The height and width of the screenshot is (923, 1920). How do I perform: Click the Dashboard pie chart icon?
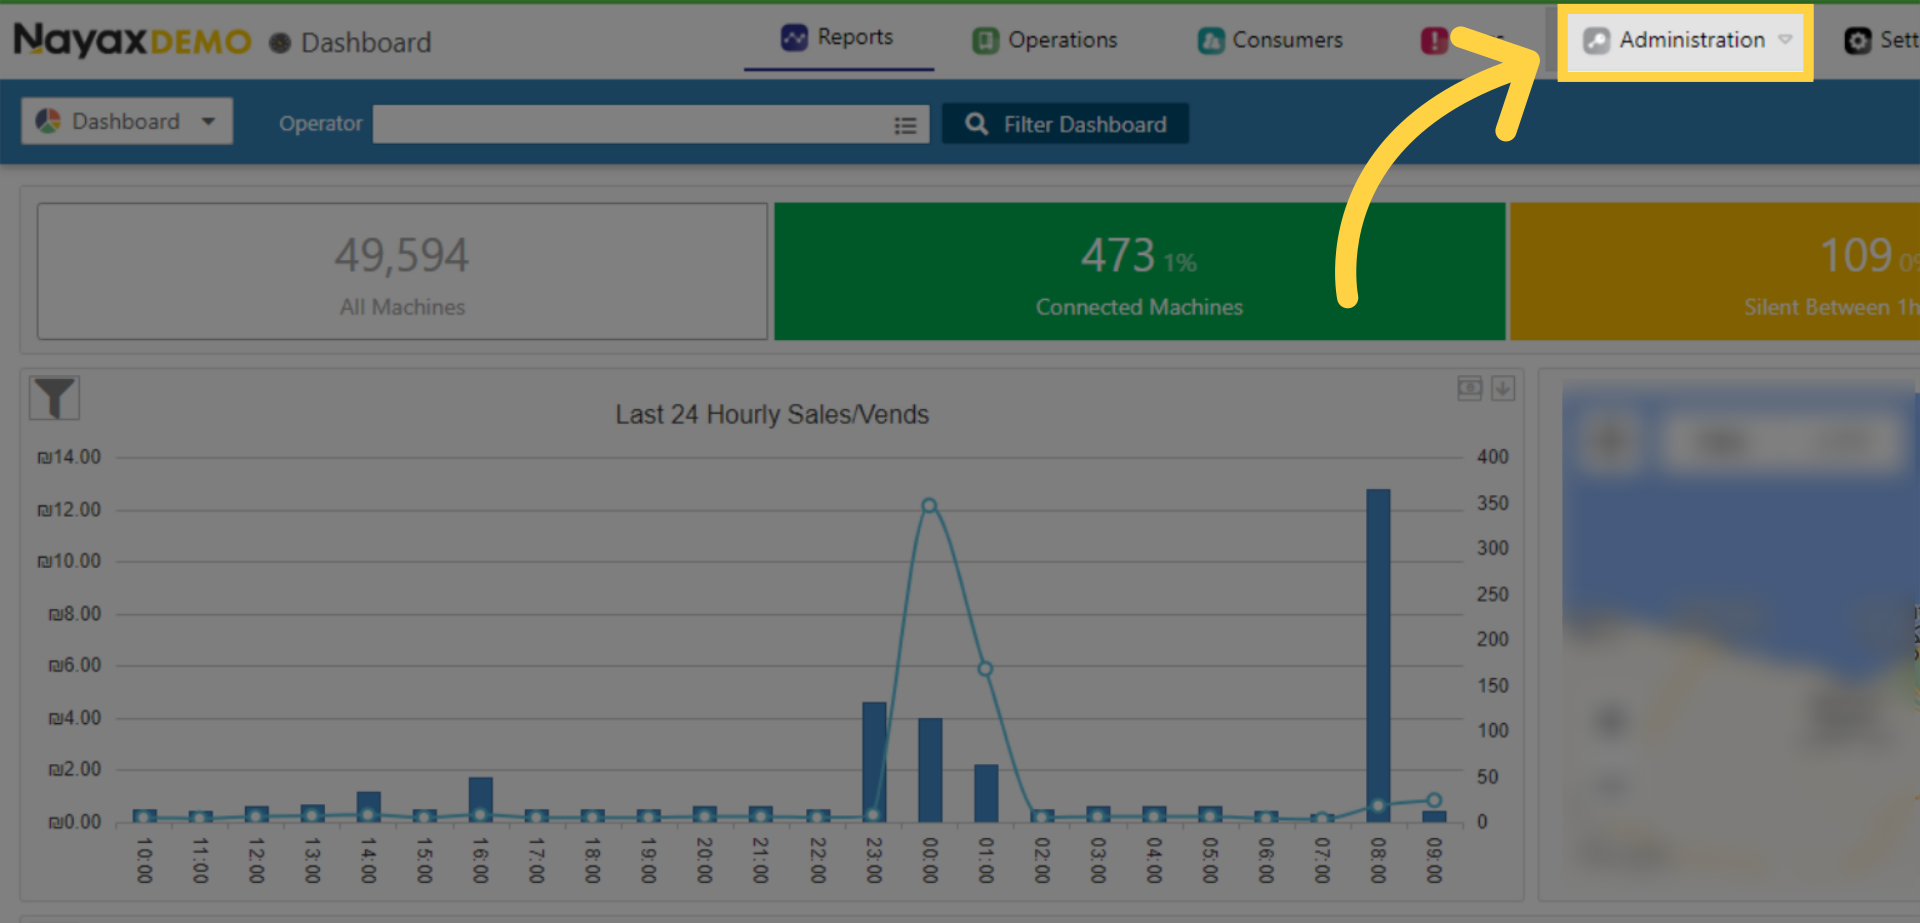pyautogui.click(x=48, y=121)
